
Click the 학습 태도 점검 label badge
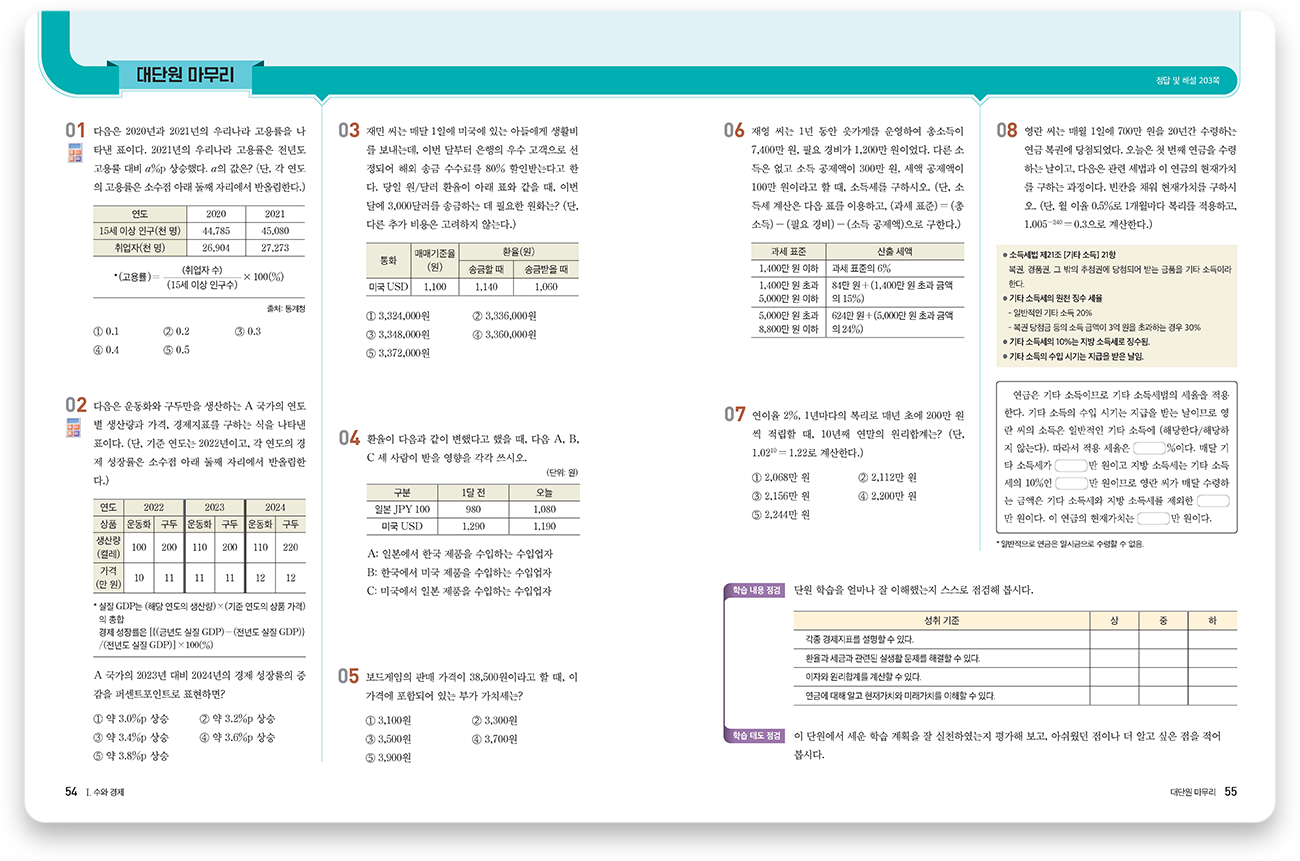point(756,736)
